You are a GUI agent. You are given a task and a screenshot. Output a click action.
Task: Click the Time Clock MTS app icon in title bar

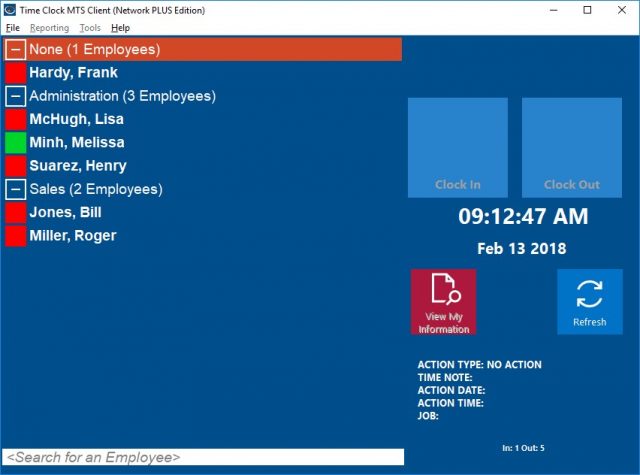pyautogui.click(x=11, y=10)
